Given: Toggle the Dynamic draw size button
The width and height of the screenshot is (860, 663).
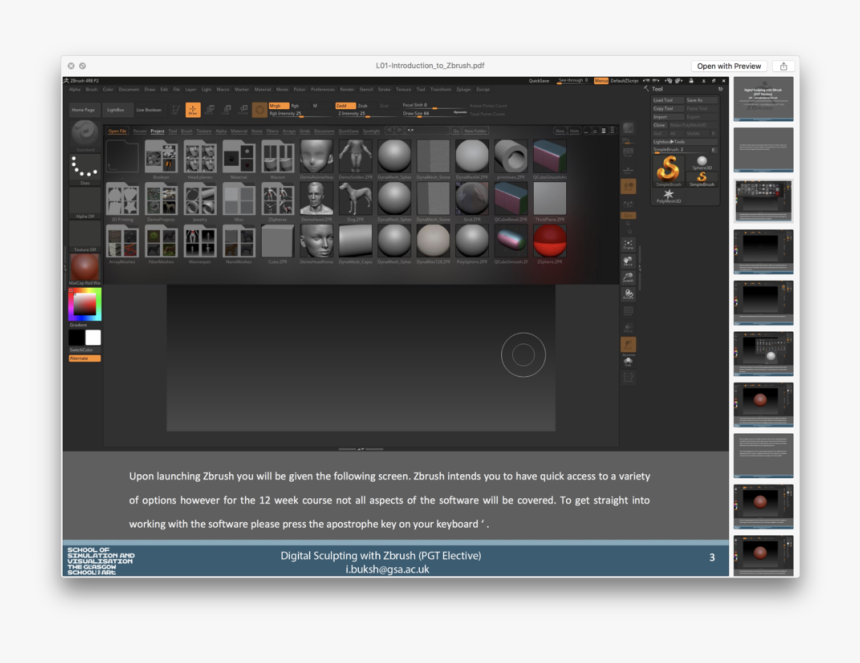Looking at the screenshot, I should [x=460, y=112].
